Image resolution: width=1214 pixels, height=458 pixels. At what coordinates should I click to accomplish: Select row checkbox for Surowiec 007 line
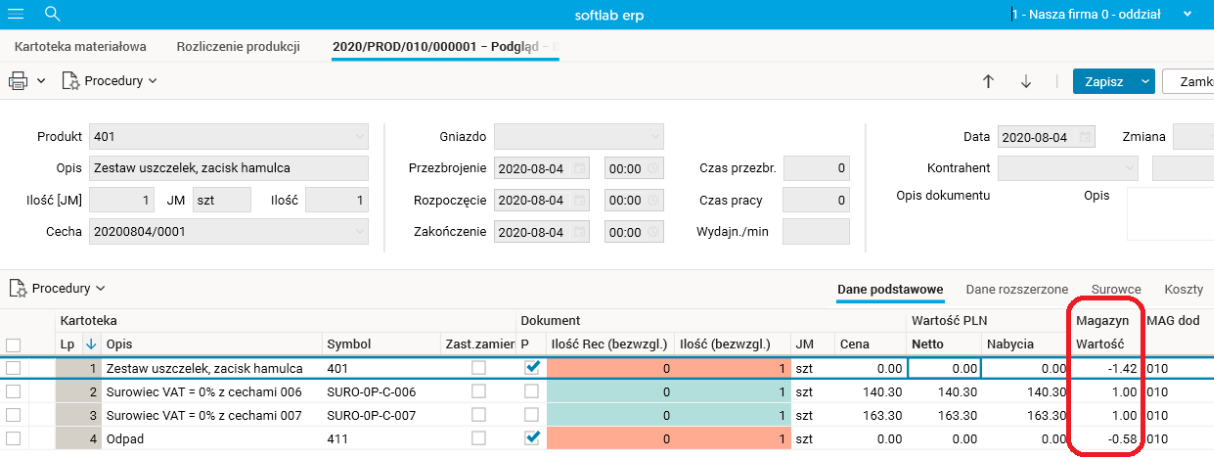point(14,414)
